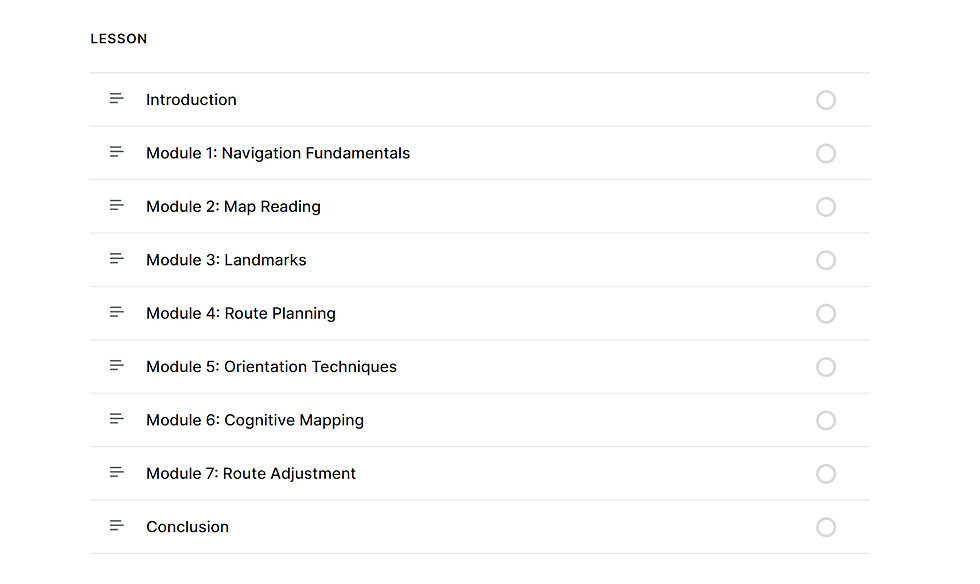
Task: Toggle completion circle for Navigation Fundamentals
Action: pos(826,153)
